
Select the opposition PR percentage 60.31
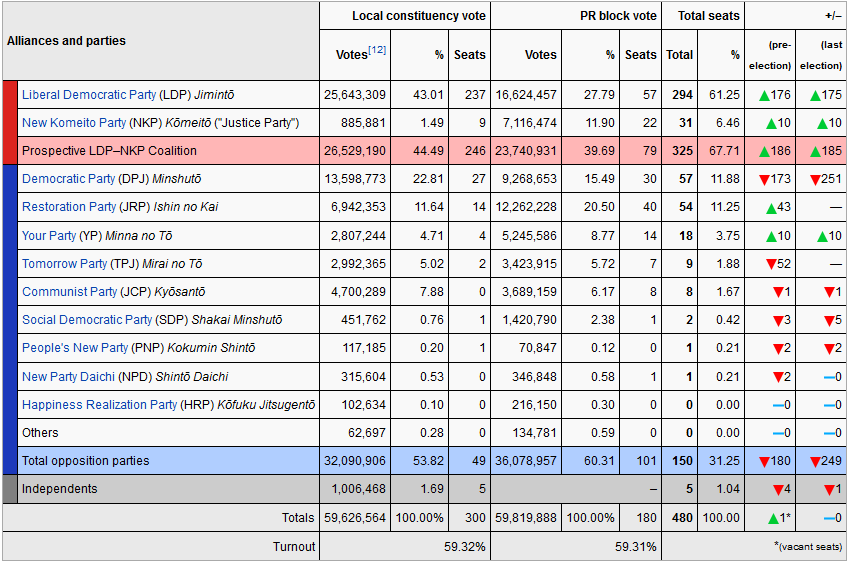tap(599, 461)
